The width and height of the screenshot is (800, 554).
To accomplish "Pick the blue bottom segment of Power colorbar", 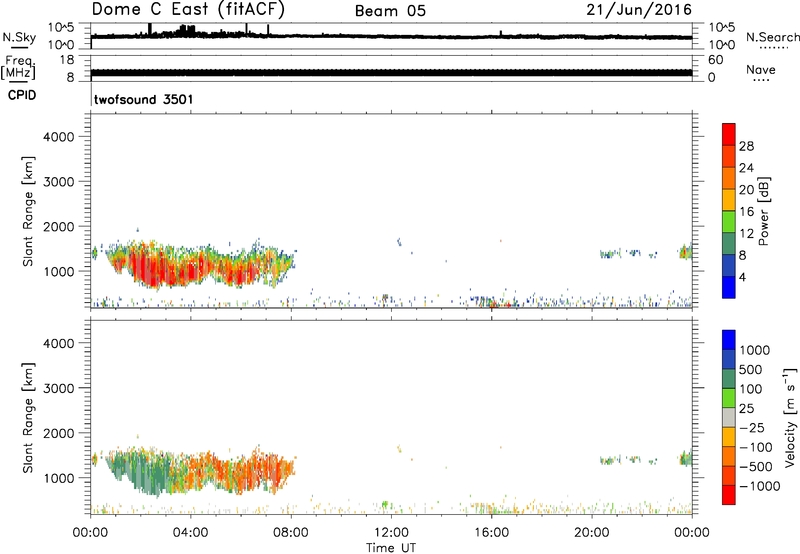I will click(729, 287).
